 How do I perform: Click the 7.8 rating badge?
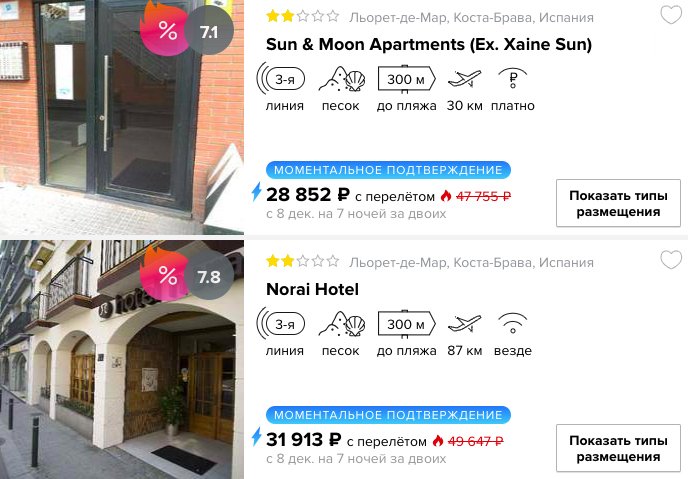(x=209, y=277)
